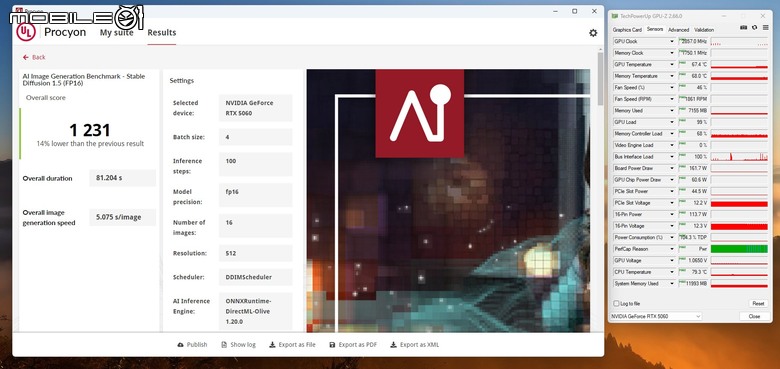Open GPU-Z hamburger menu icon
Image resolution: width=780 pixels, height=369 pixels.
pyautogui.click(x=765, y=28)
